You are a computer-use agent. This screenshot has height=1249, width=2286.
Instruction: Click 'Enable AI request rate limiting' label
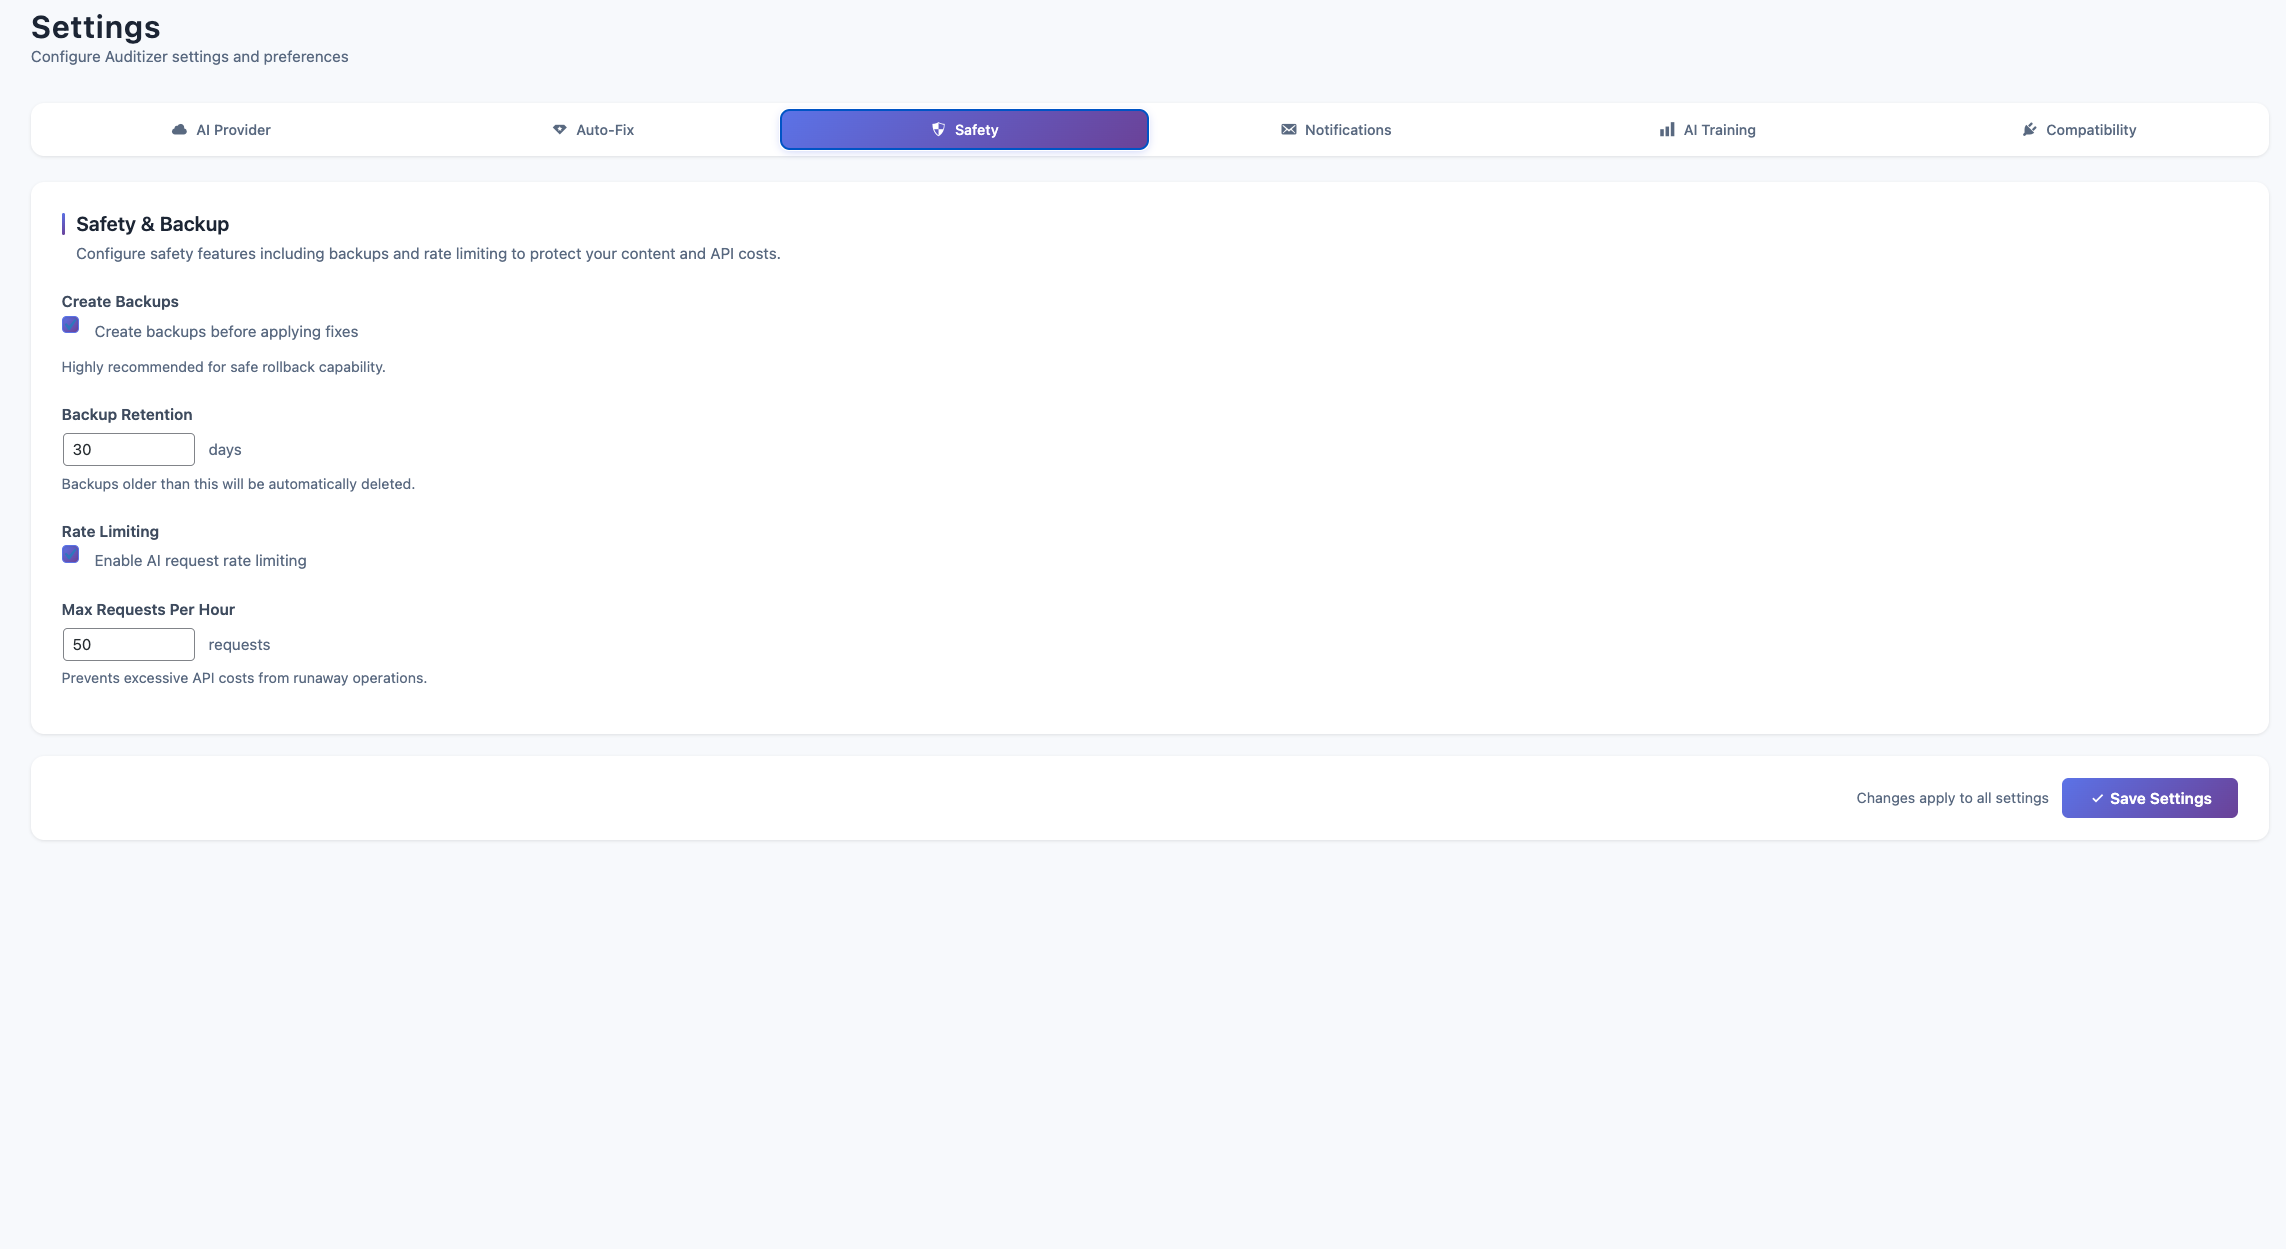[x=200, y=561]
